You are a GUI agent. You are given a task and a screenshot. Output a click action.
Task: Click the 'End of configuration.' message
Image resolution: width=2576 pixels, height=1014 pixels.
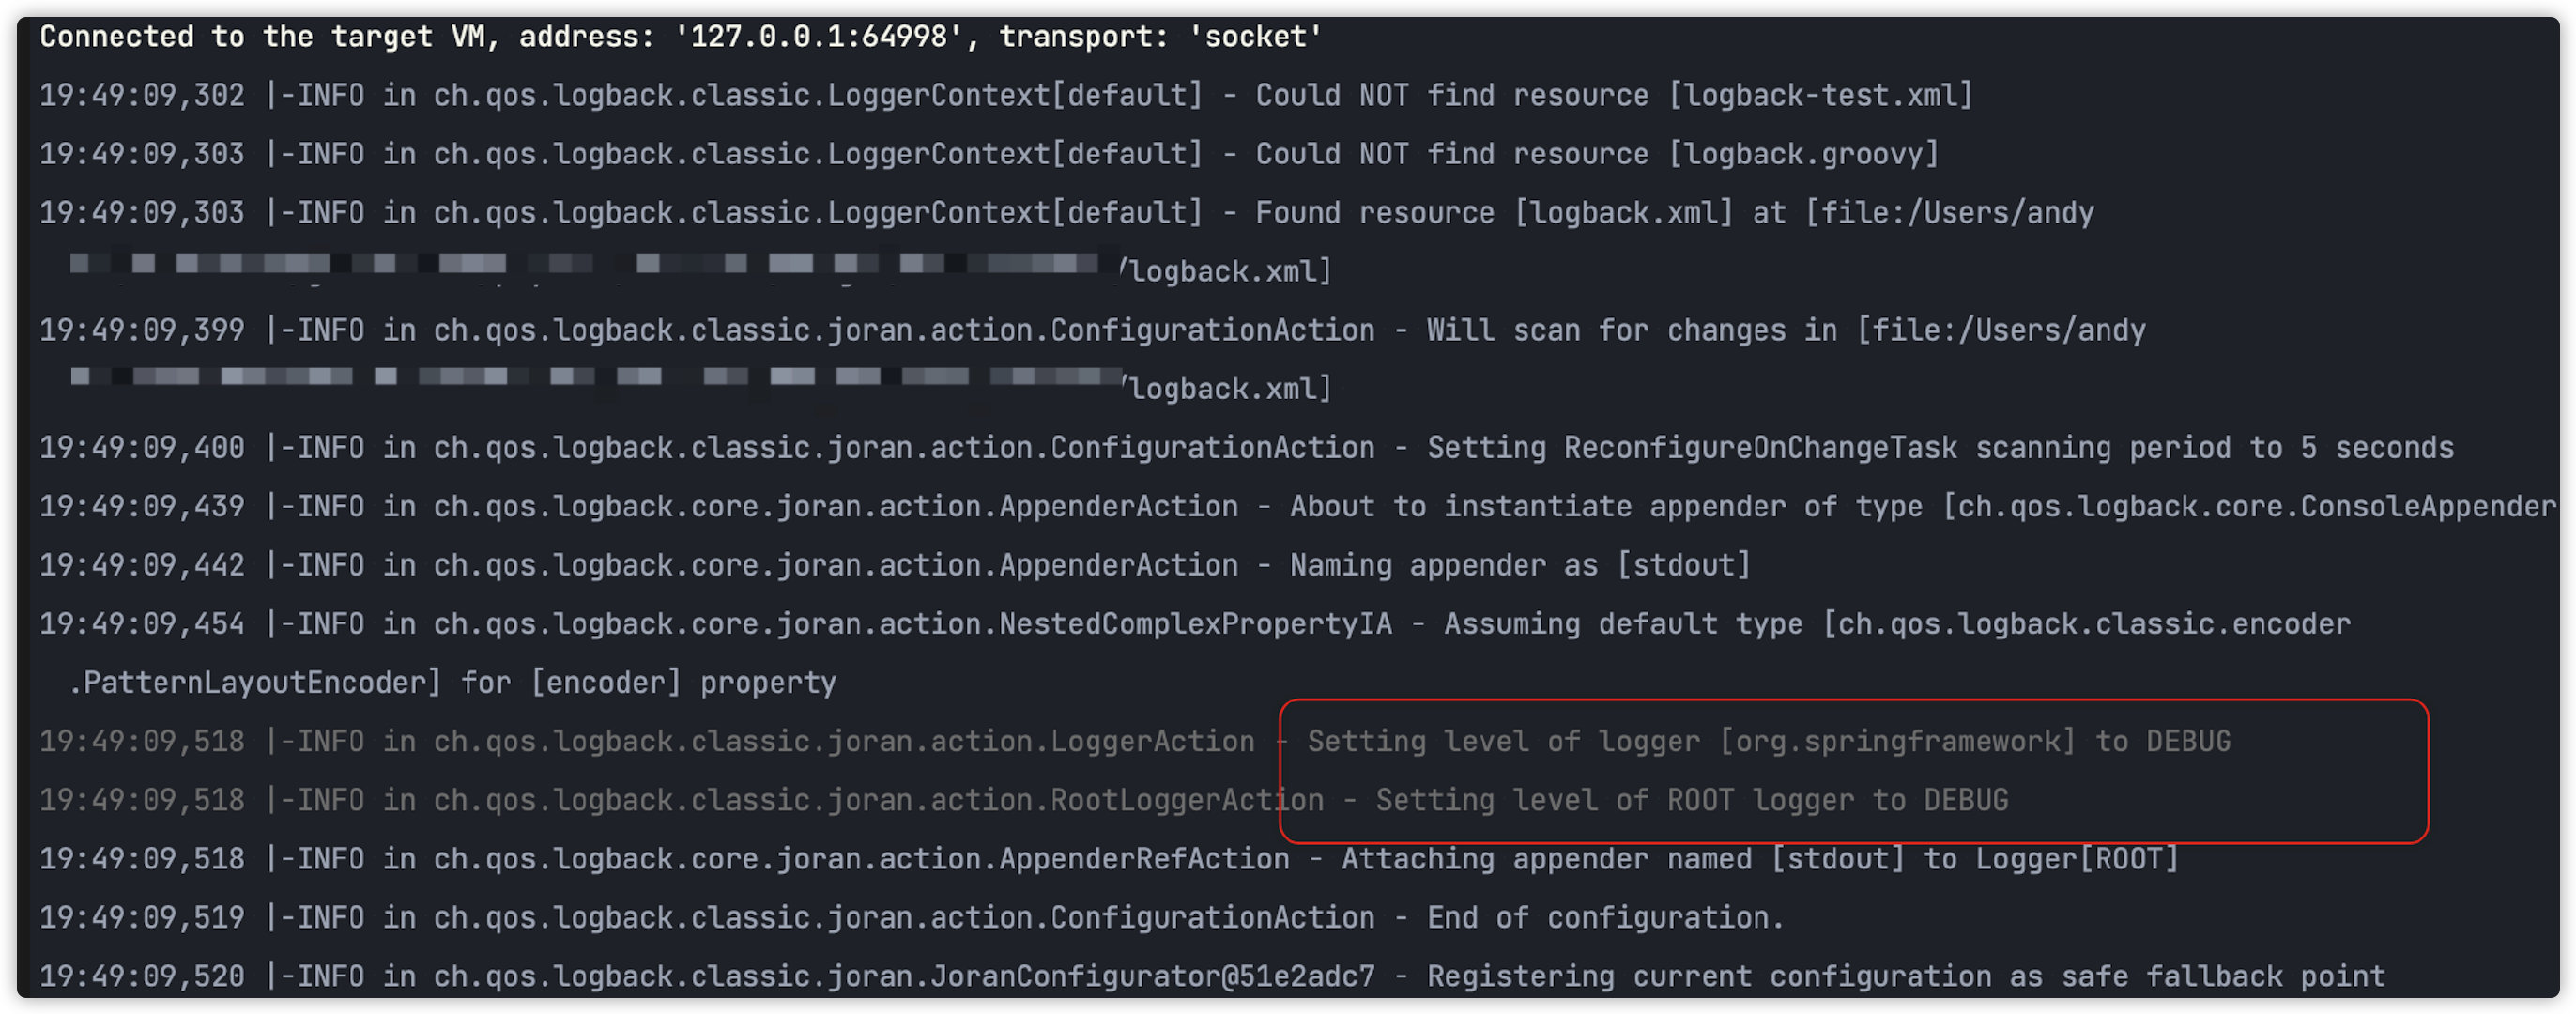[x=1605, y=917]
